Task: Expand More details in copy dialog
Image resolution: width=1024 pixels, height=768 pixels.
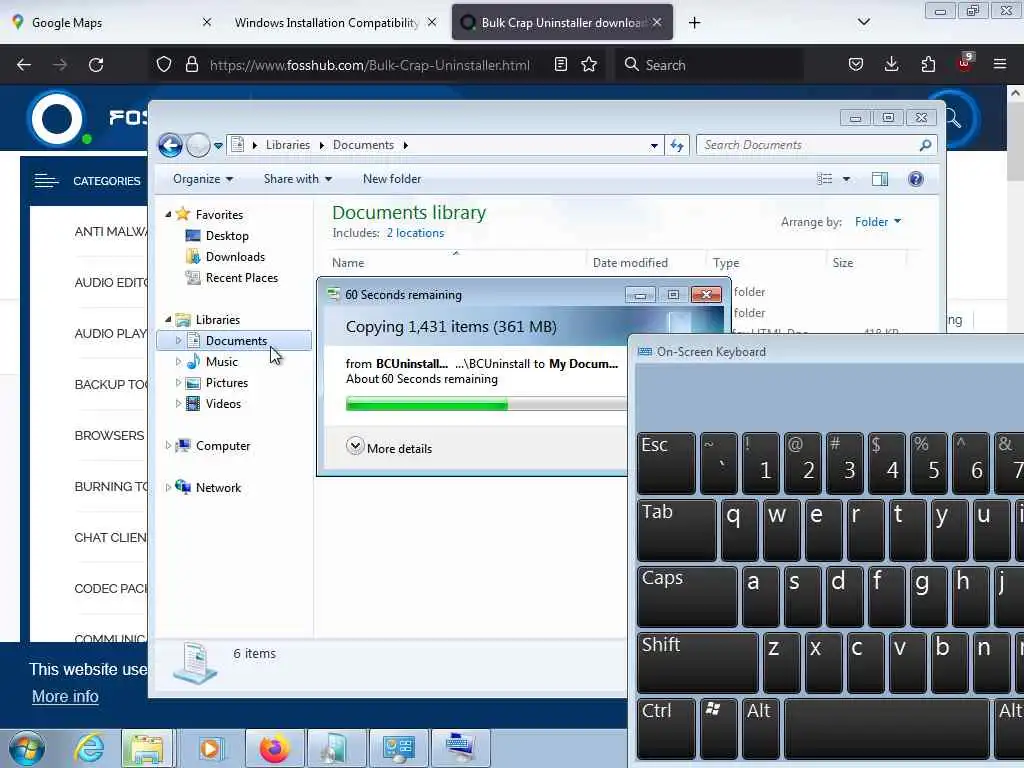Action: coord(390,448)
